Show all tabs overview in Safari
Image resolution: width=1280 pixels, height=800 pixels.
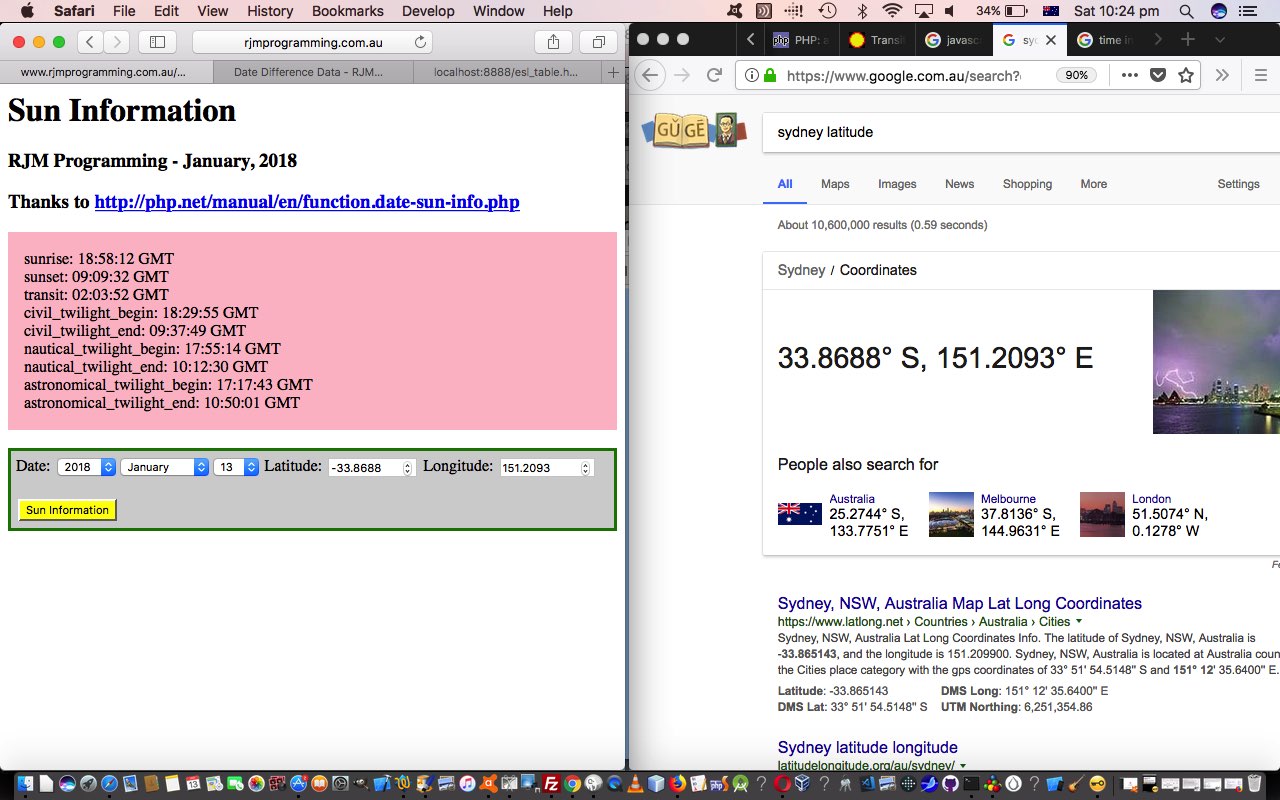tap(598, 42)
